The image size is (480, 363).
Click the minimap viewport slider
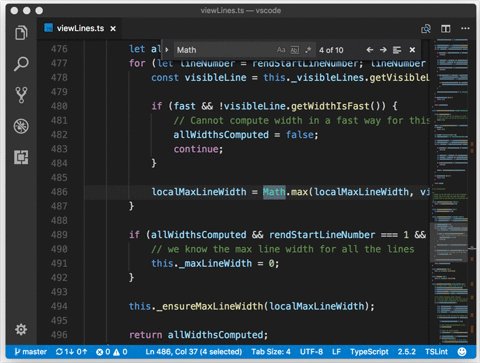coord(450,243)
